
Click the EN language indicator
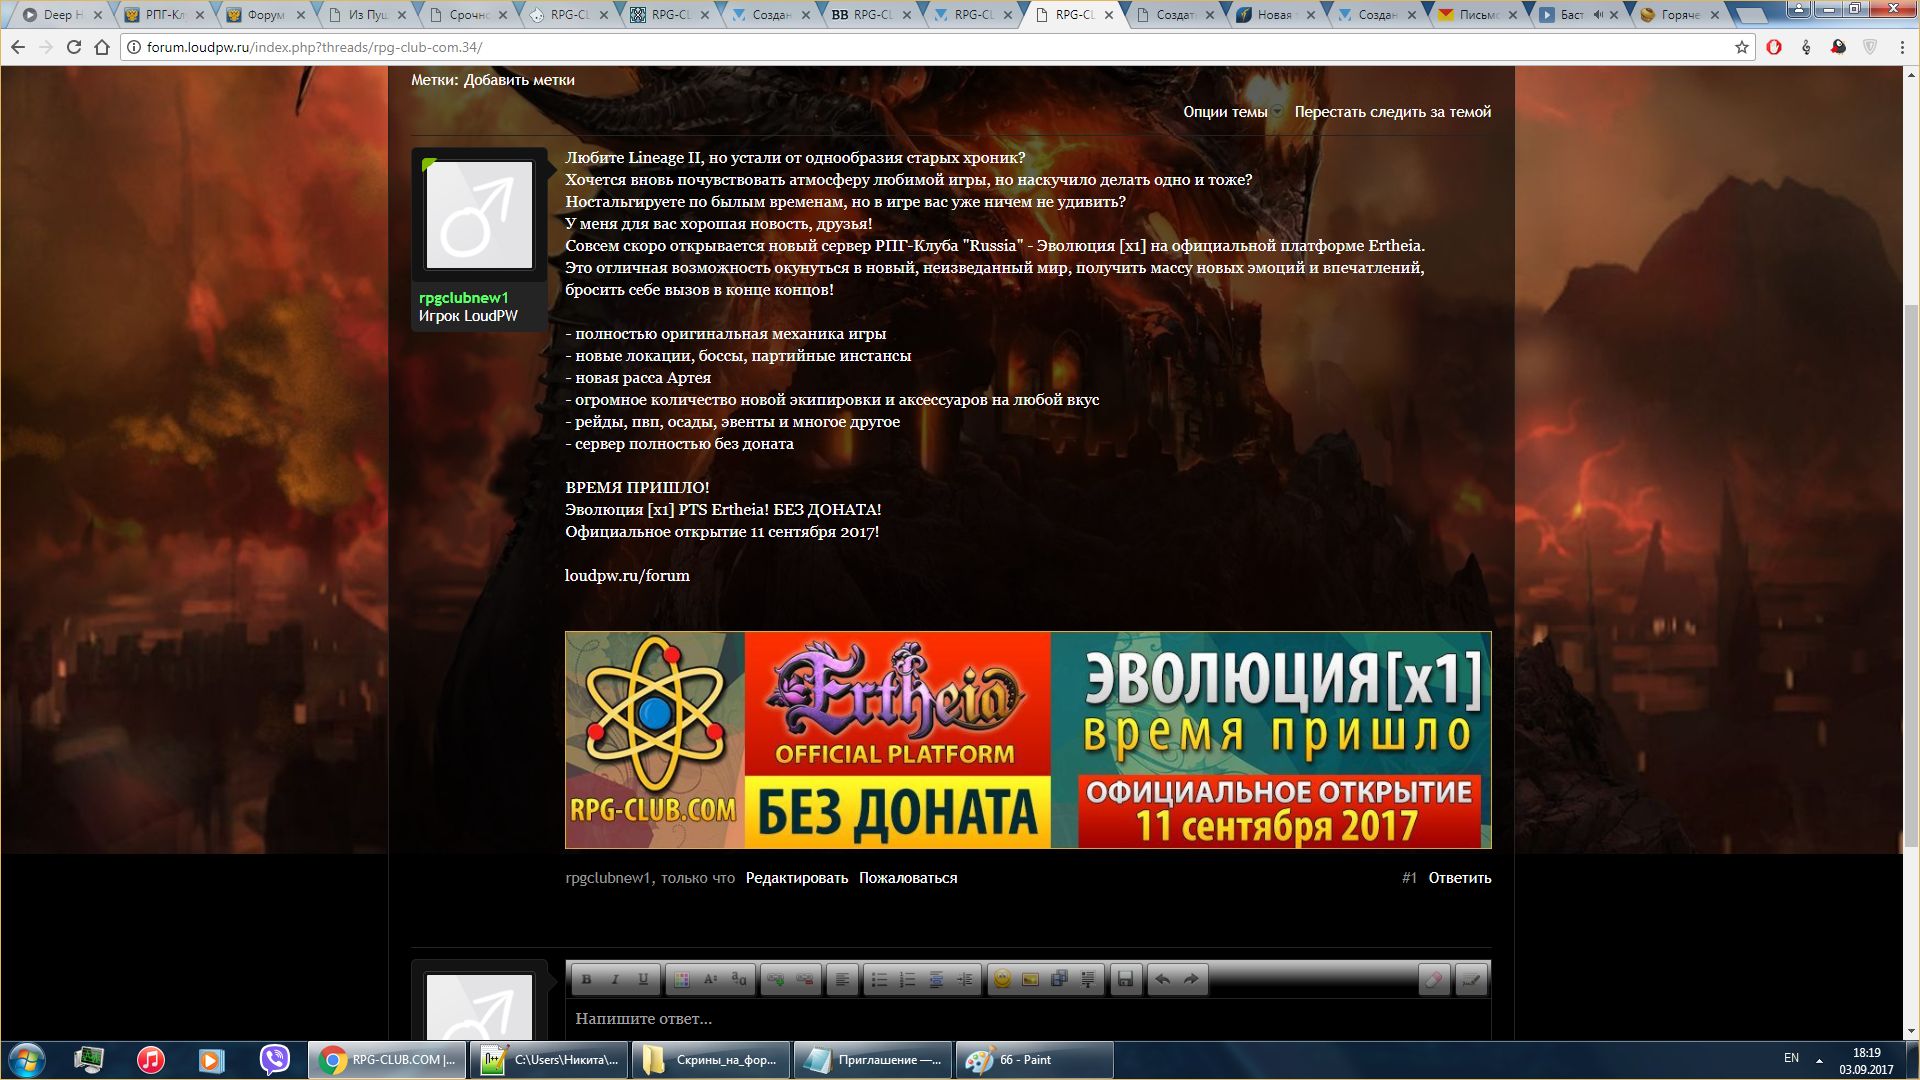pyautogui.click(x=1791, y=1058)
